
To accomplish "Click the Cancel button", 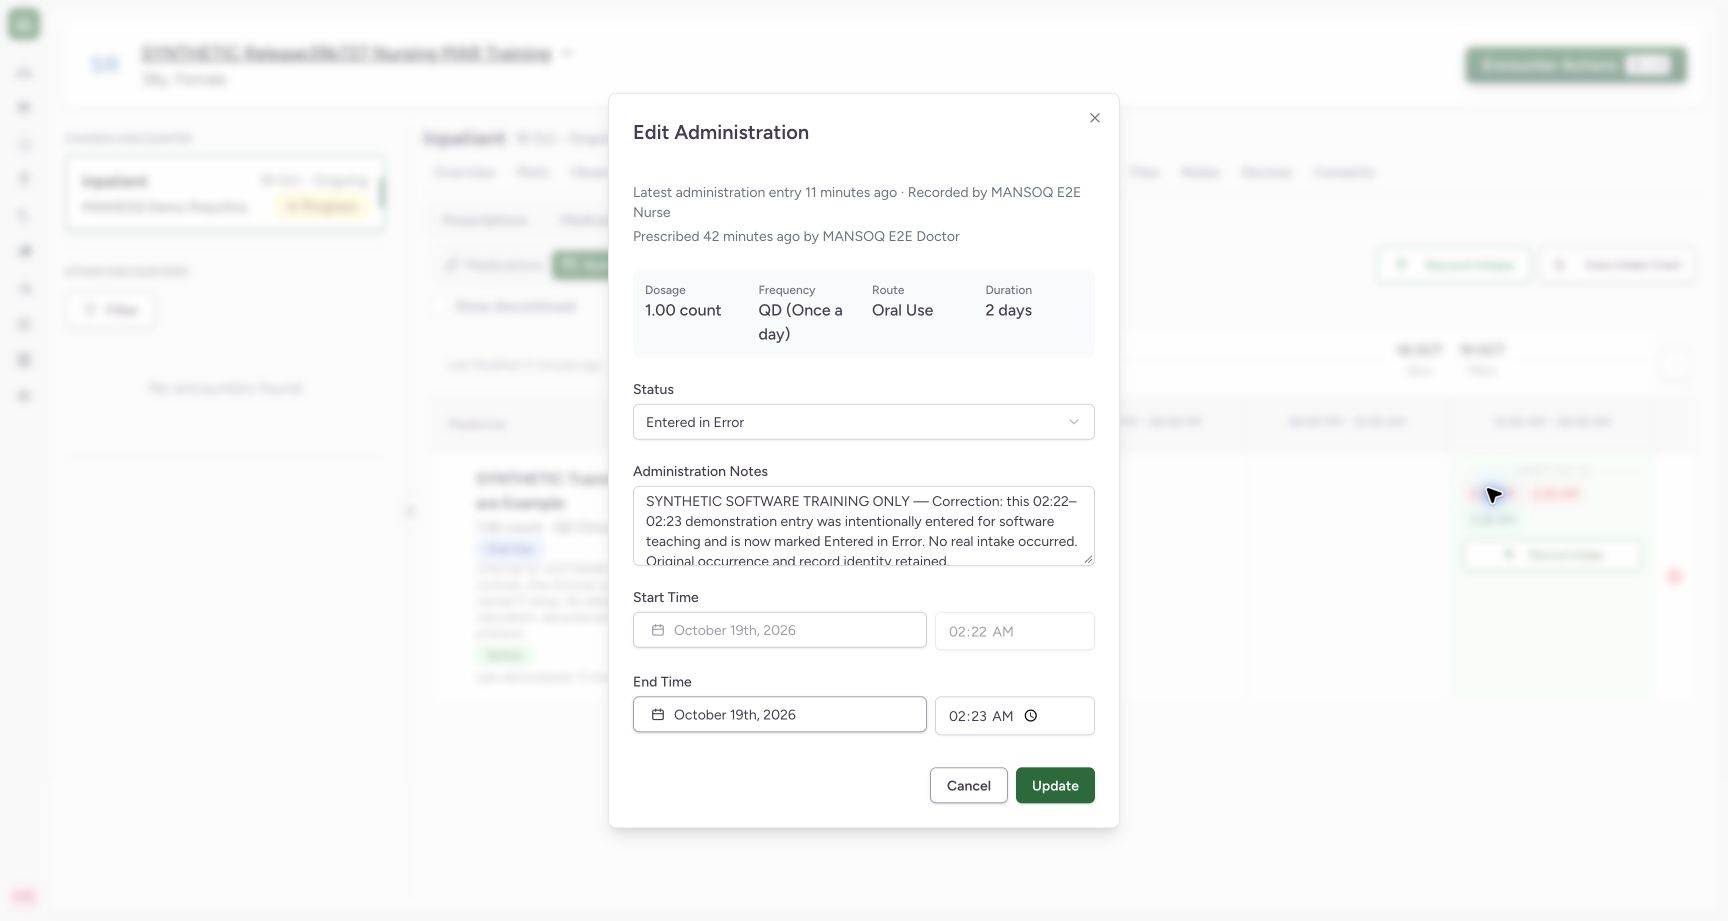I will point(968,786).
